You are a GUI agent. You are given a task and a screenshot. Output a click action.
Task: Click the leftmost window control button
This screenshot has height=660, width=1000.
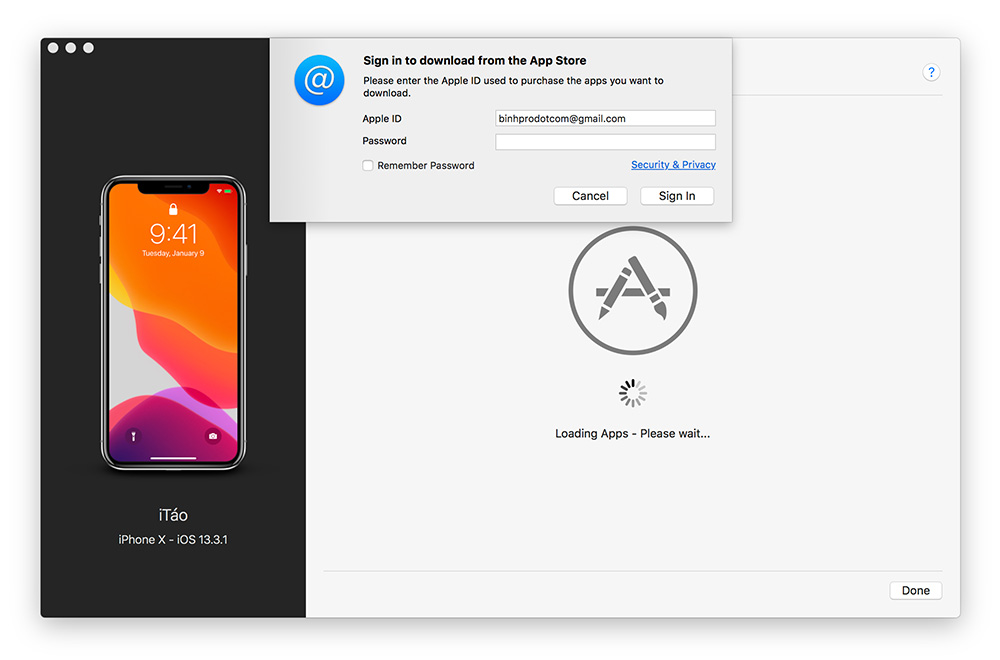point(53,48)
